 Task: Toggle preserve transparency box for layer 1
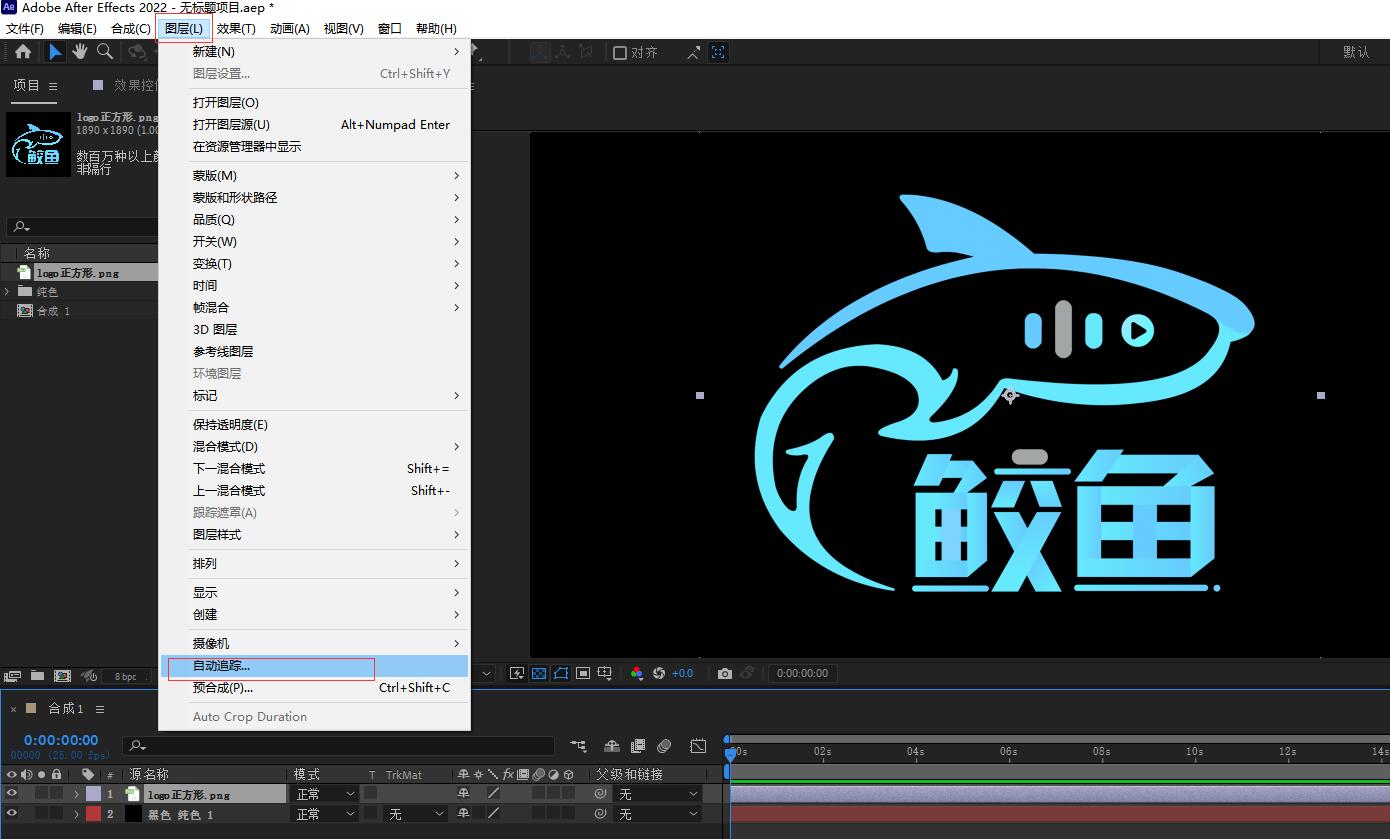click(370, 794)
